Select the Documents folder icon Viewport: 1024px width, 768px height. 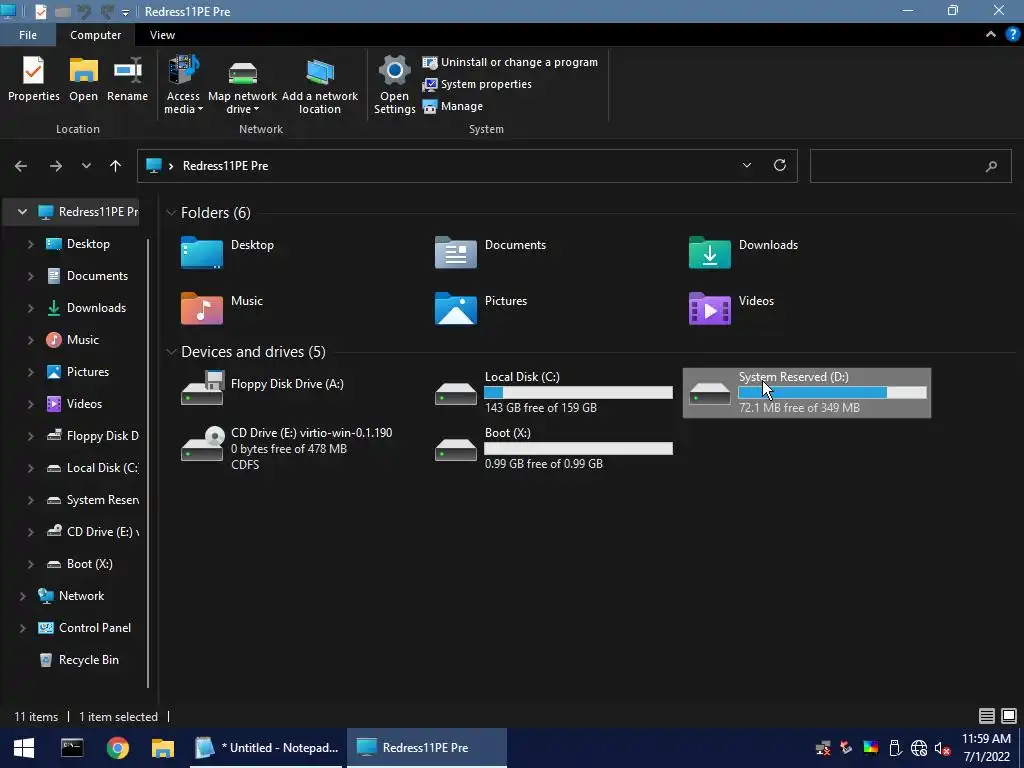click(x=456, y=252)
